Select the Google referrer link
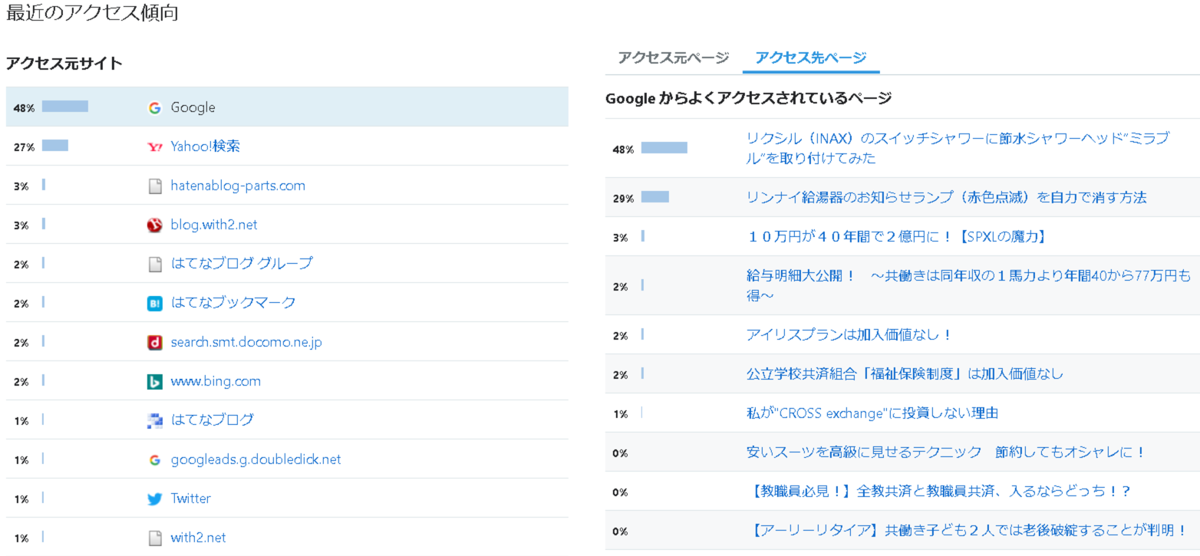 [192, 107]
